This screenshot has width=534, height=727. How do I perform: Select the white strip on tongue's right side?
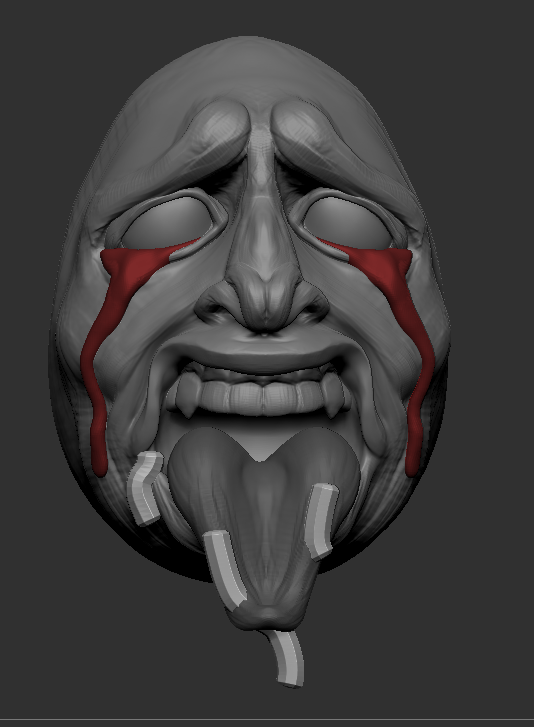pyautogui.click(x=321, y=521)
